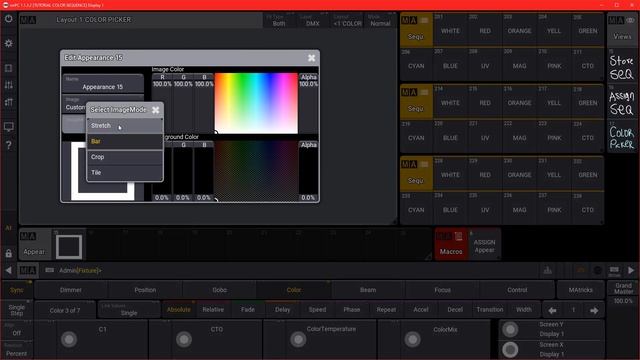Click the second Sequ pool title cell
This screenshot has height=360, width=640.
(416, 101)
